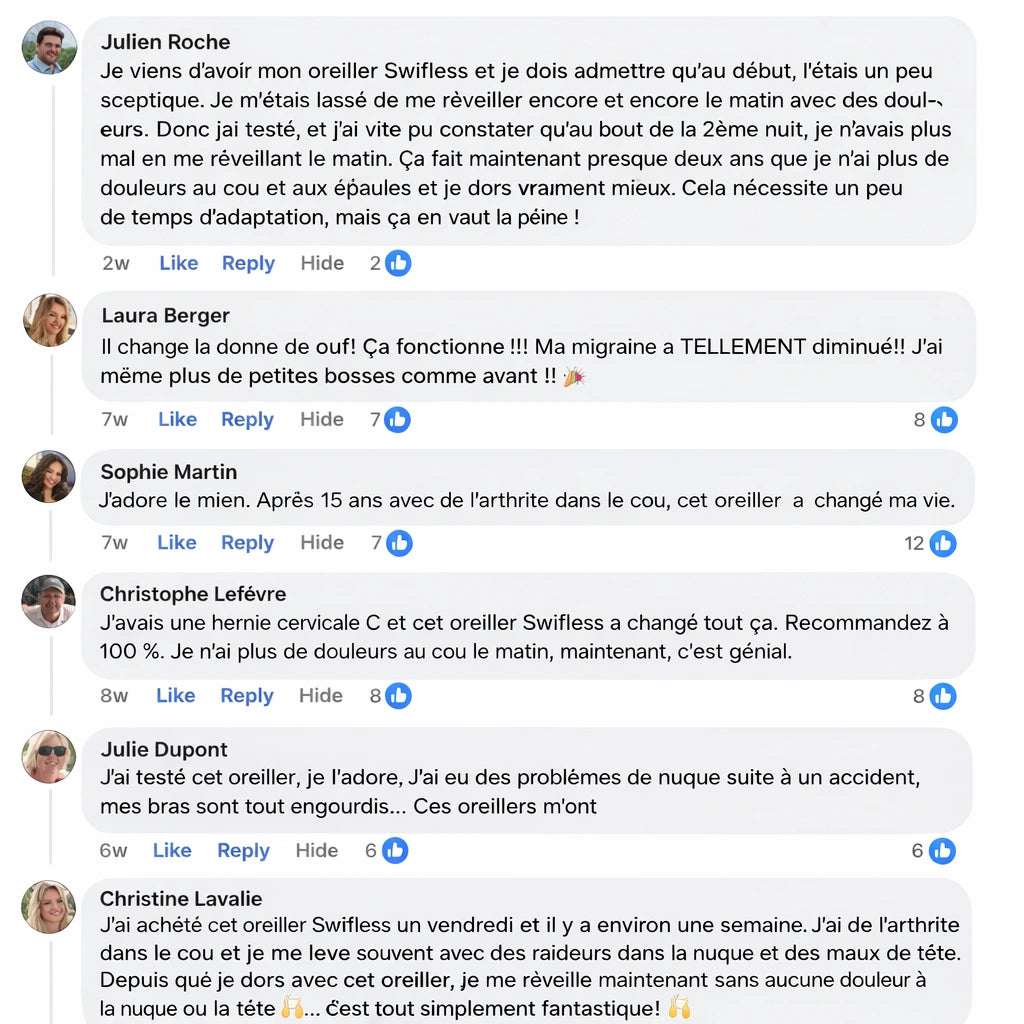This screenshot has height=1024, width=1024.
Task: Click the left thumbs-up icon under Christophe Lefévre's comment
Action: pyautogui.click(x=398, y=696)
